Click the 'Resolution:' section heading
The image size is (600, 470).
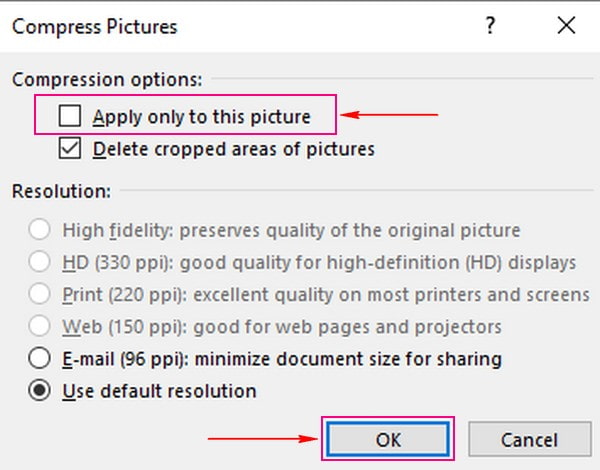(x=61, y=190)
